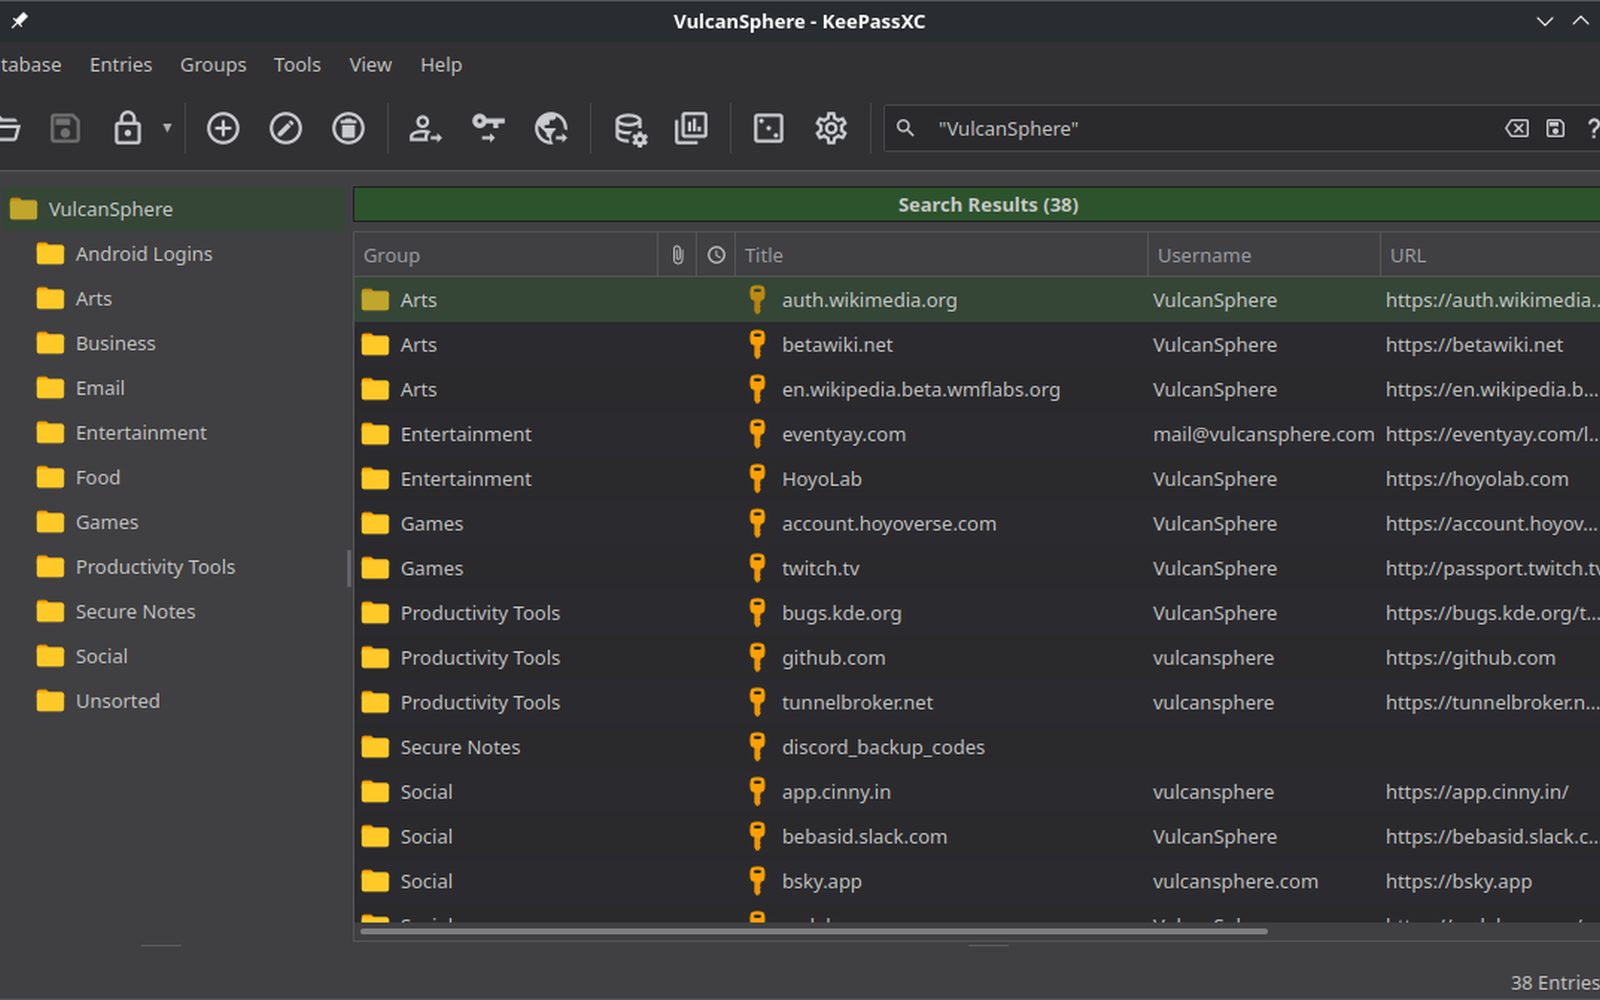Delete the selected entry via trash icon
This screenshot has width=1600, height=1000.
(348, 128)
